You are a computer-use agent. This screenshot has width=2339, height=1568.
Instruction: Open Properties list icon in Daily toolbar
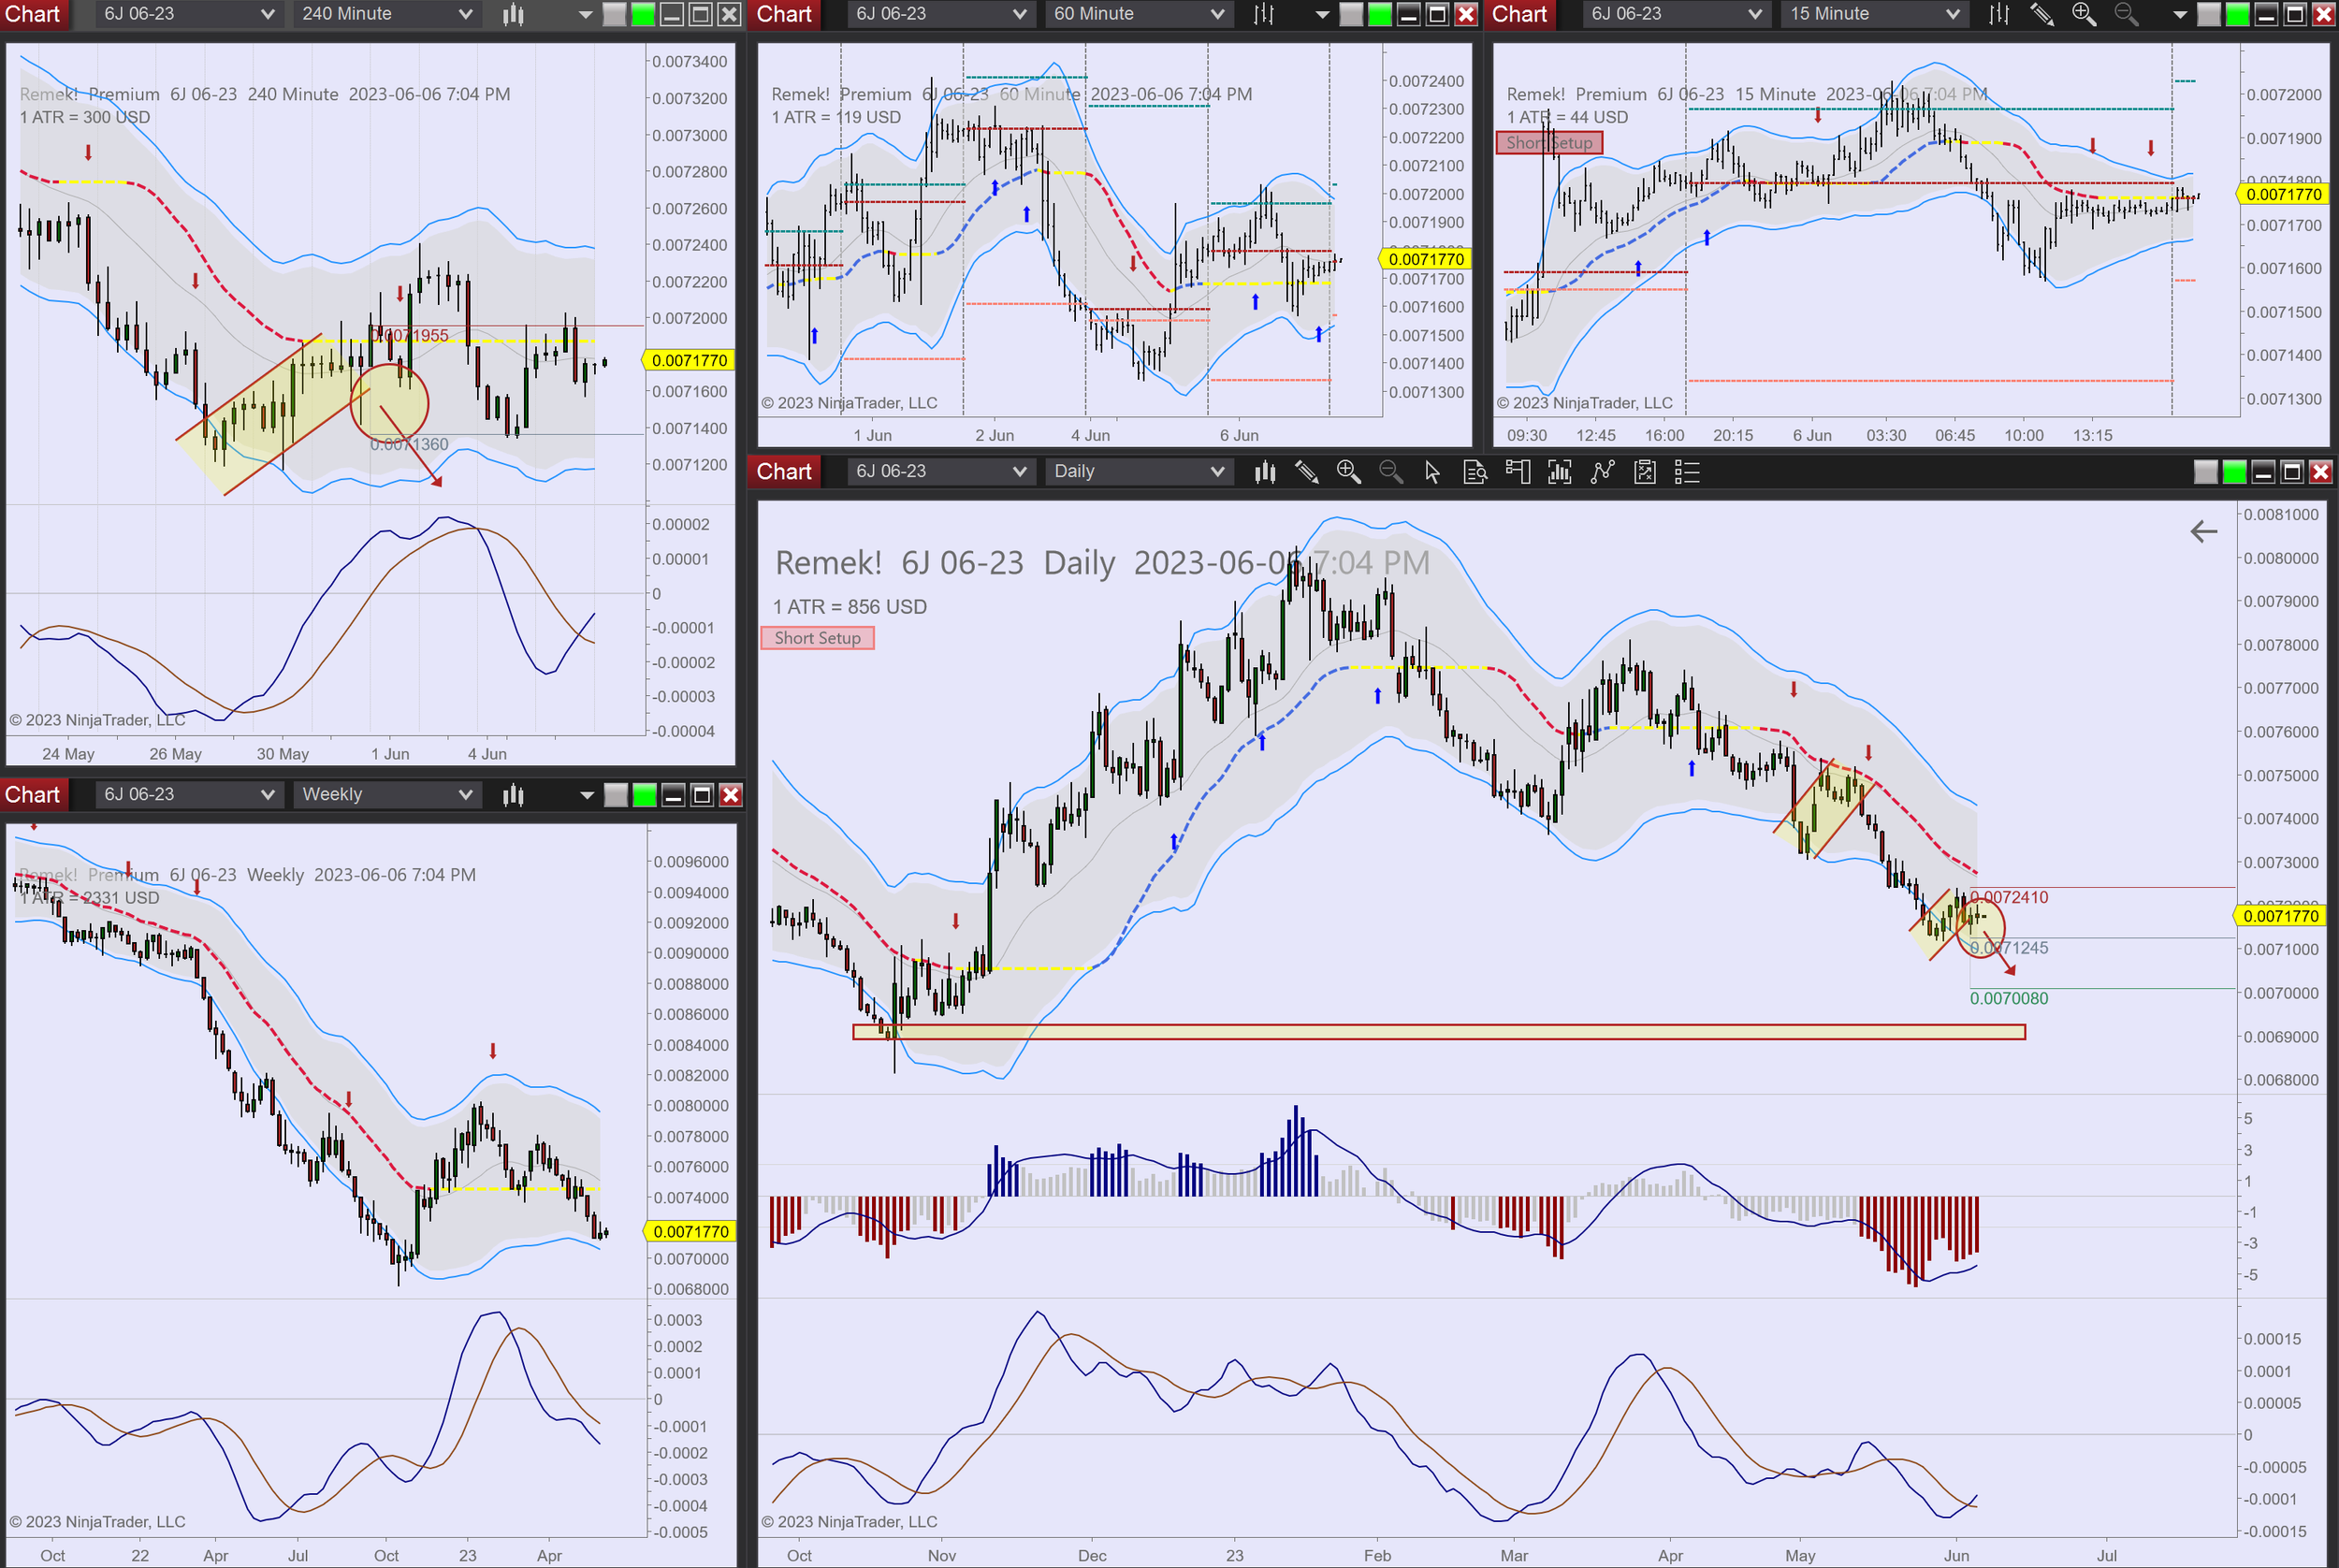coord(1687,472)
